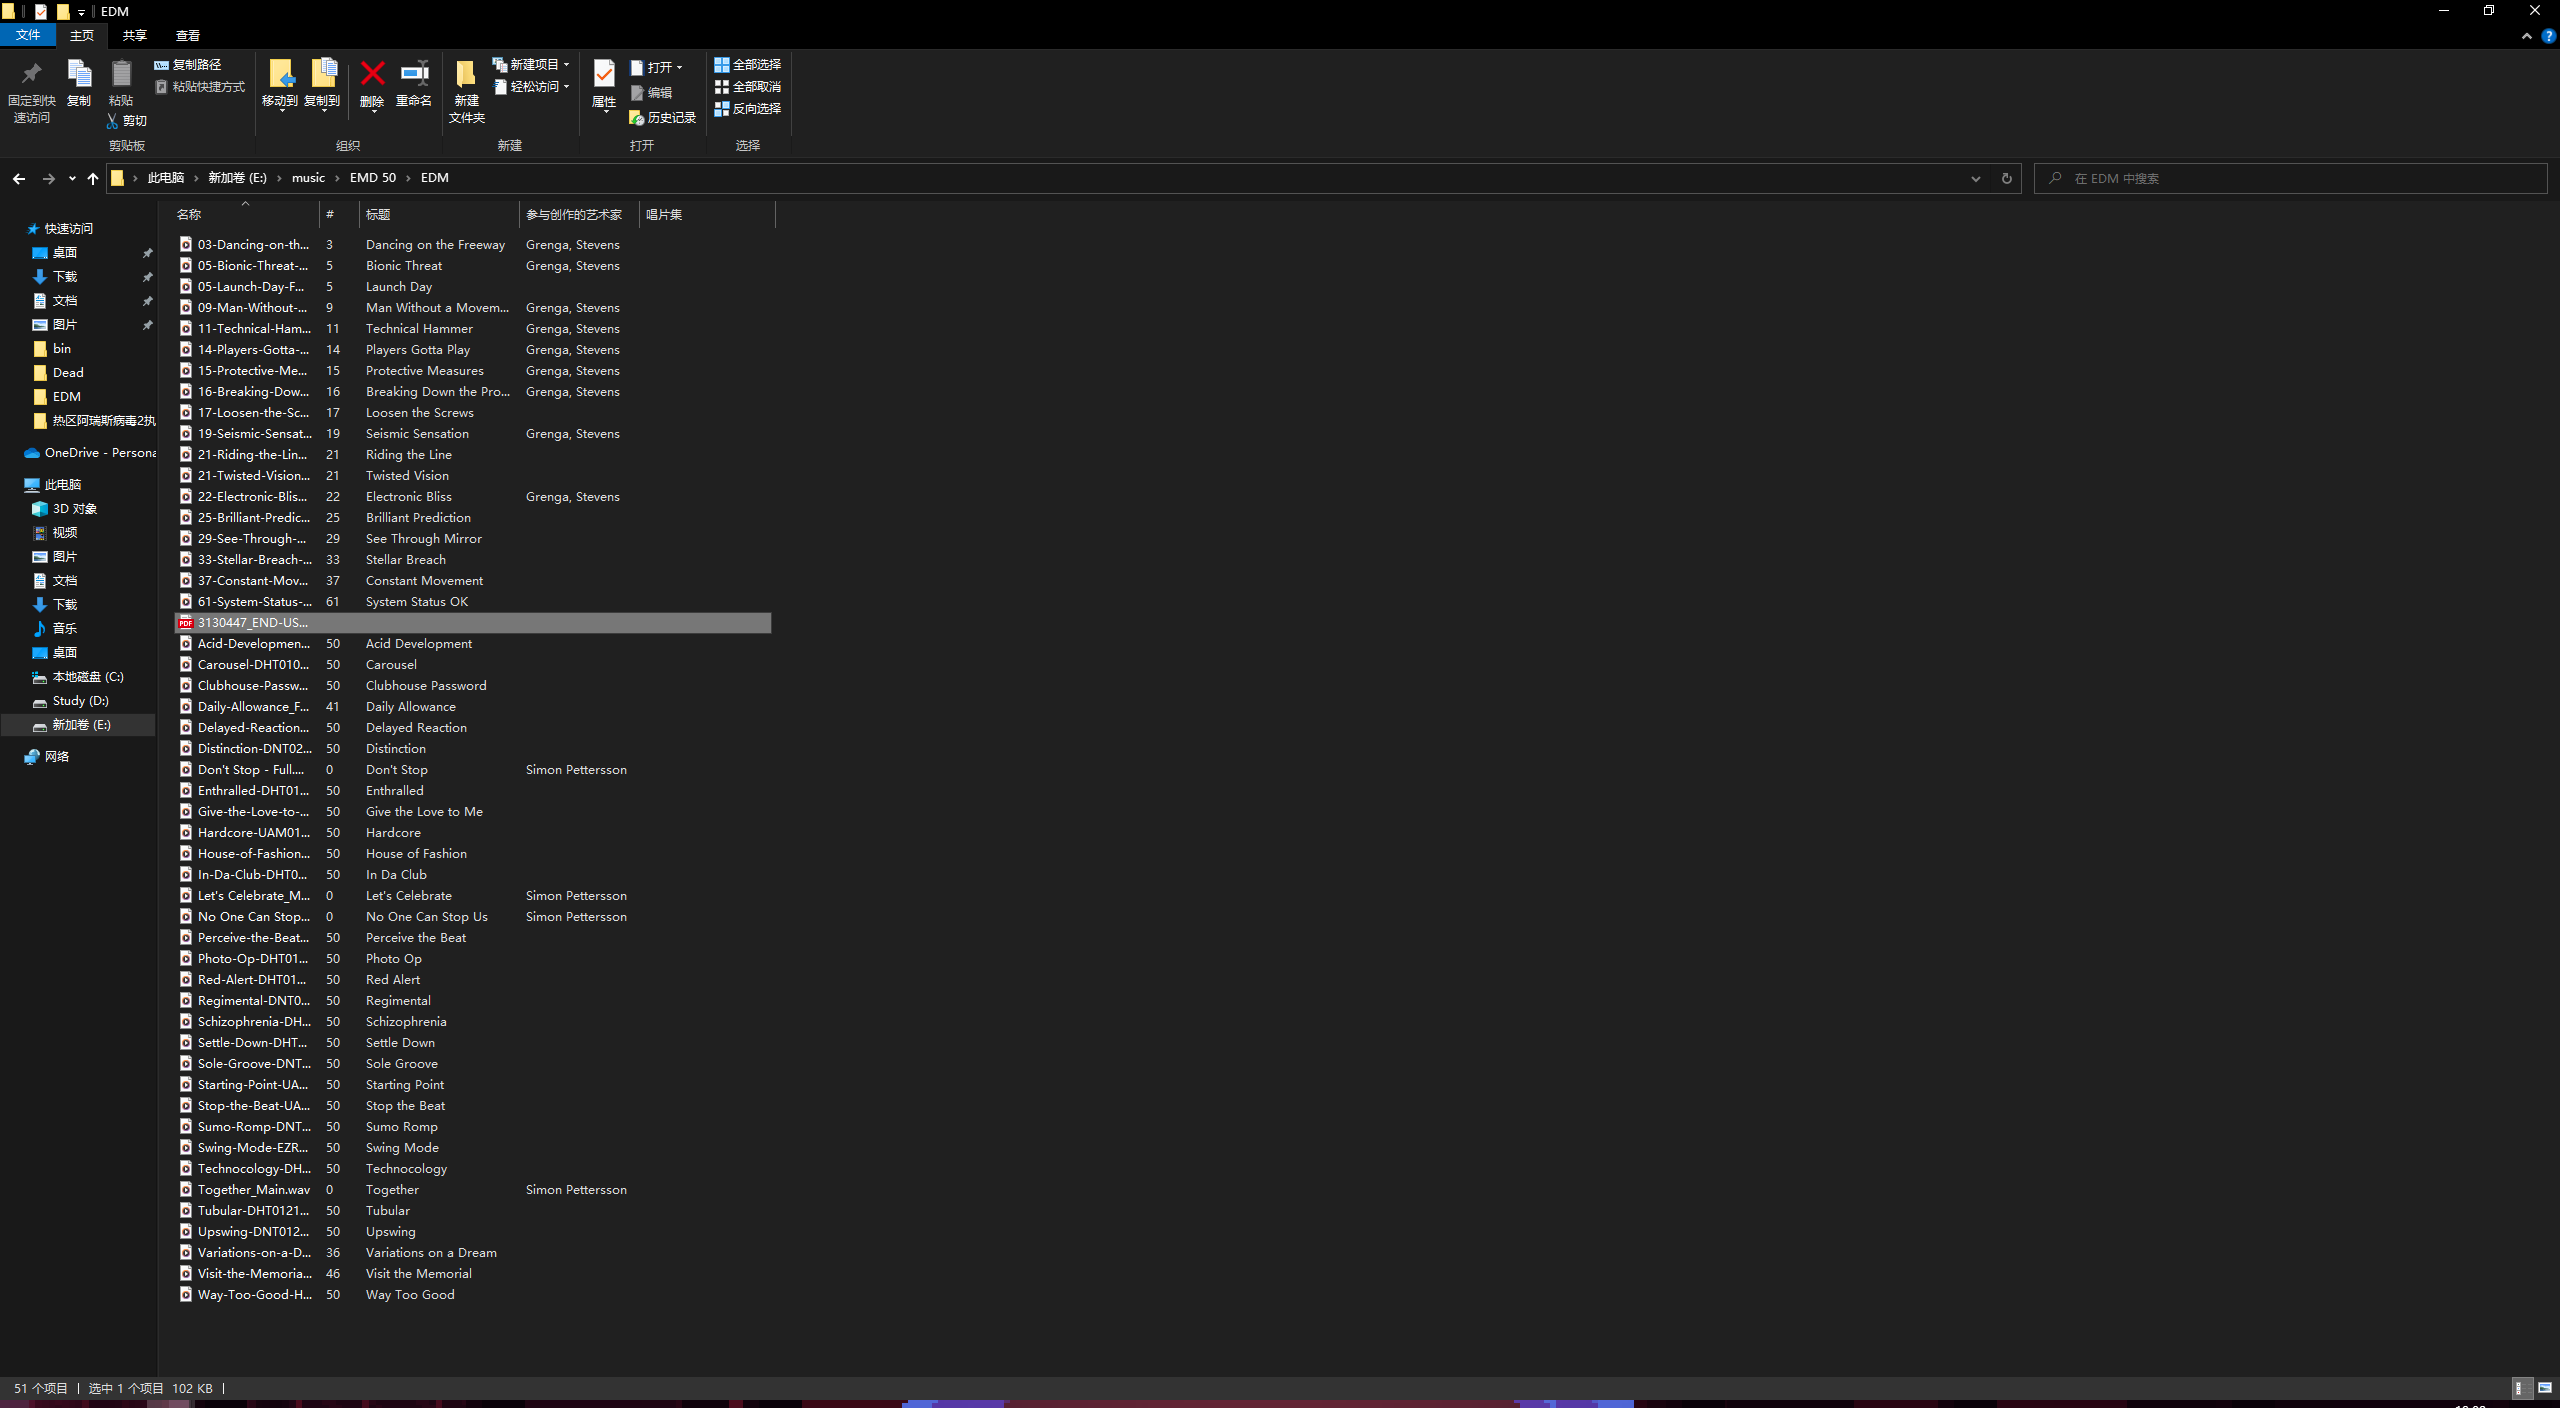Viewport: 2560px width, 1408px height.
Task: Expand the OneDrive - Perso tree item
Action: pyautogui.click(x=10, y=453)
